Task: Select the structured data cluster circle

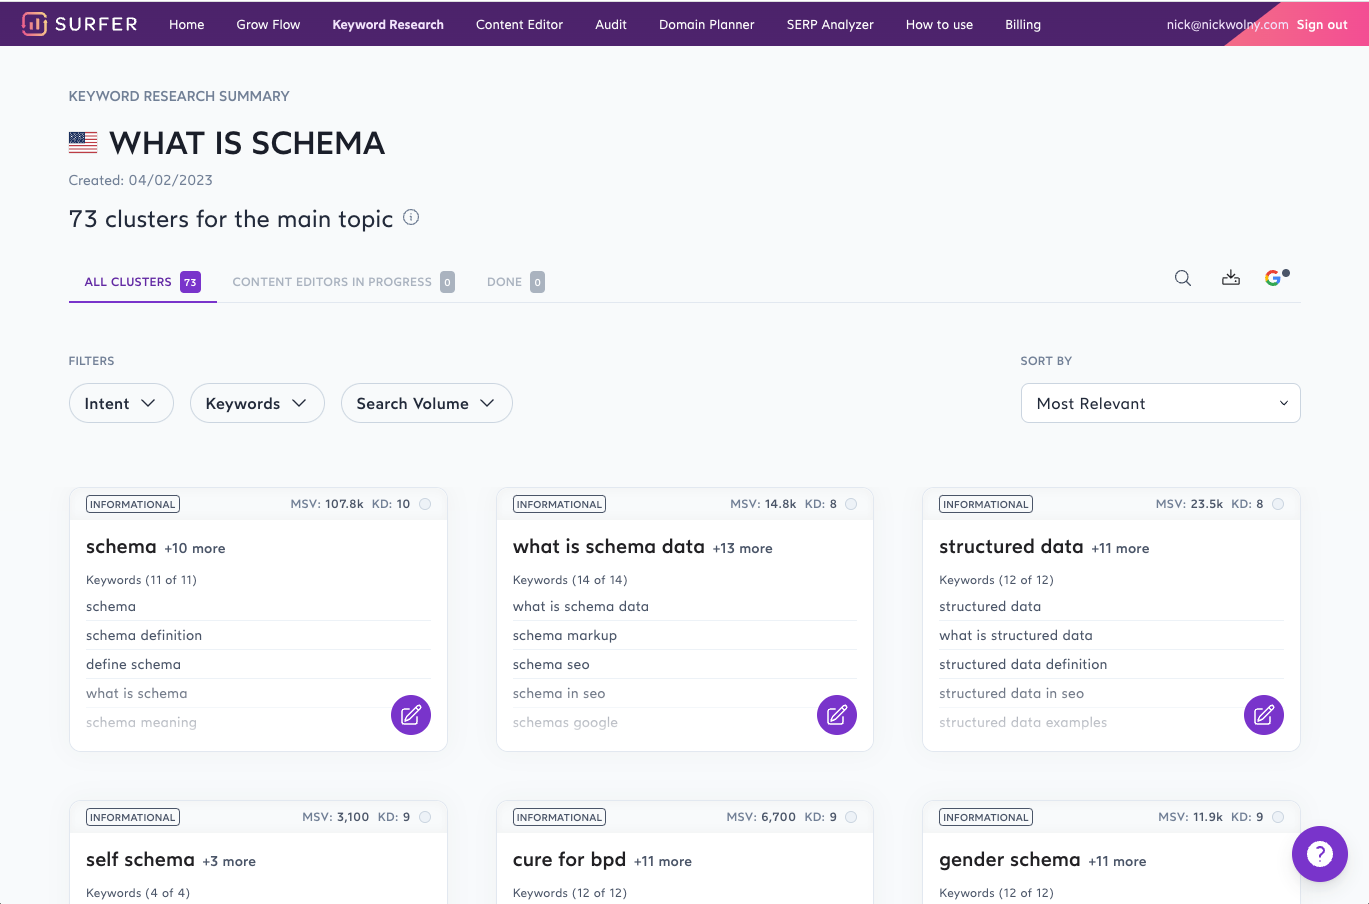Action: pyautogui.click(x=1278, y=504)
